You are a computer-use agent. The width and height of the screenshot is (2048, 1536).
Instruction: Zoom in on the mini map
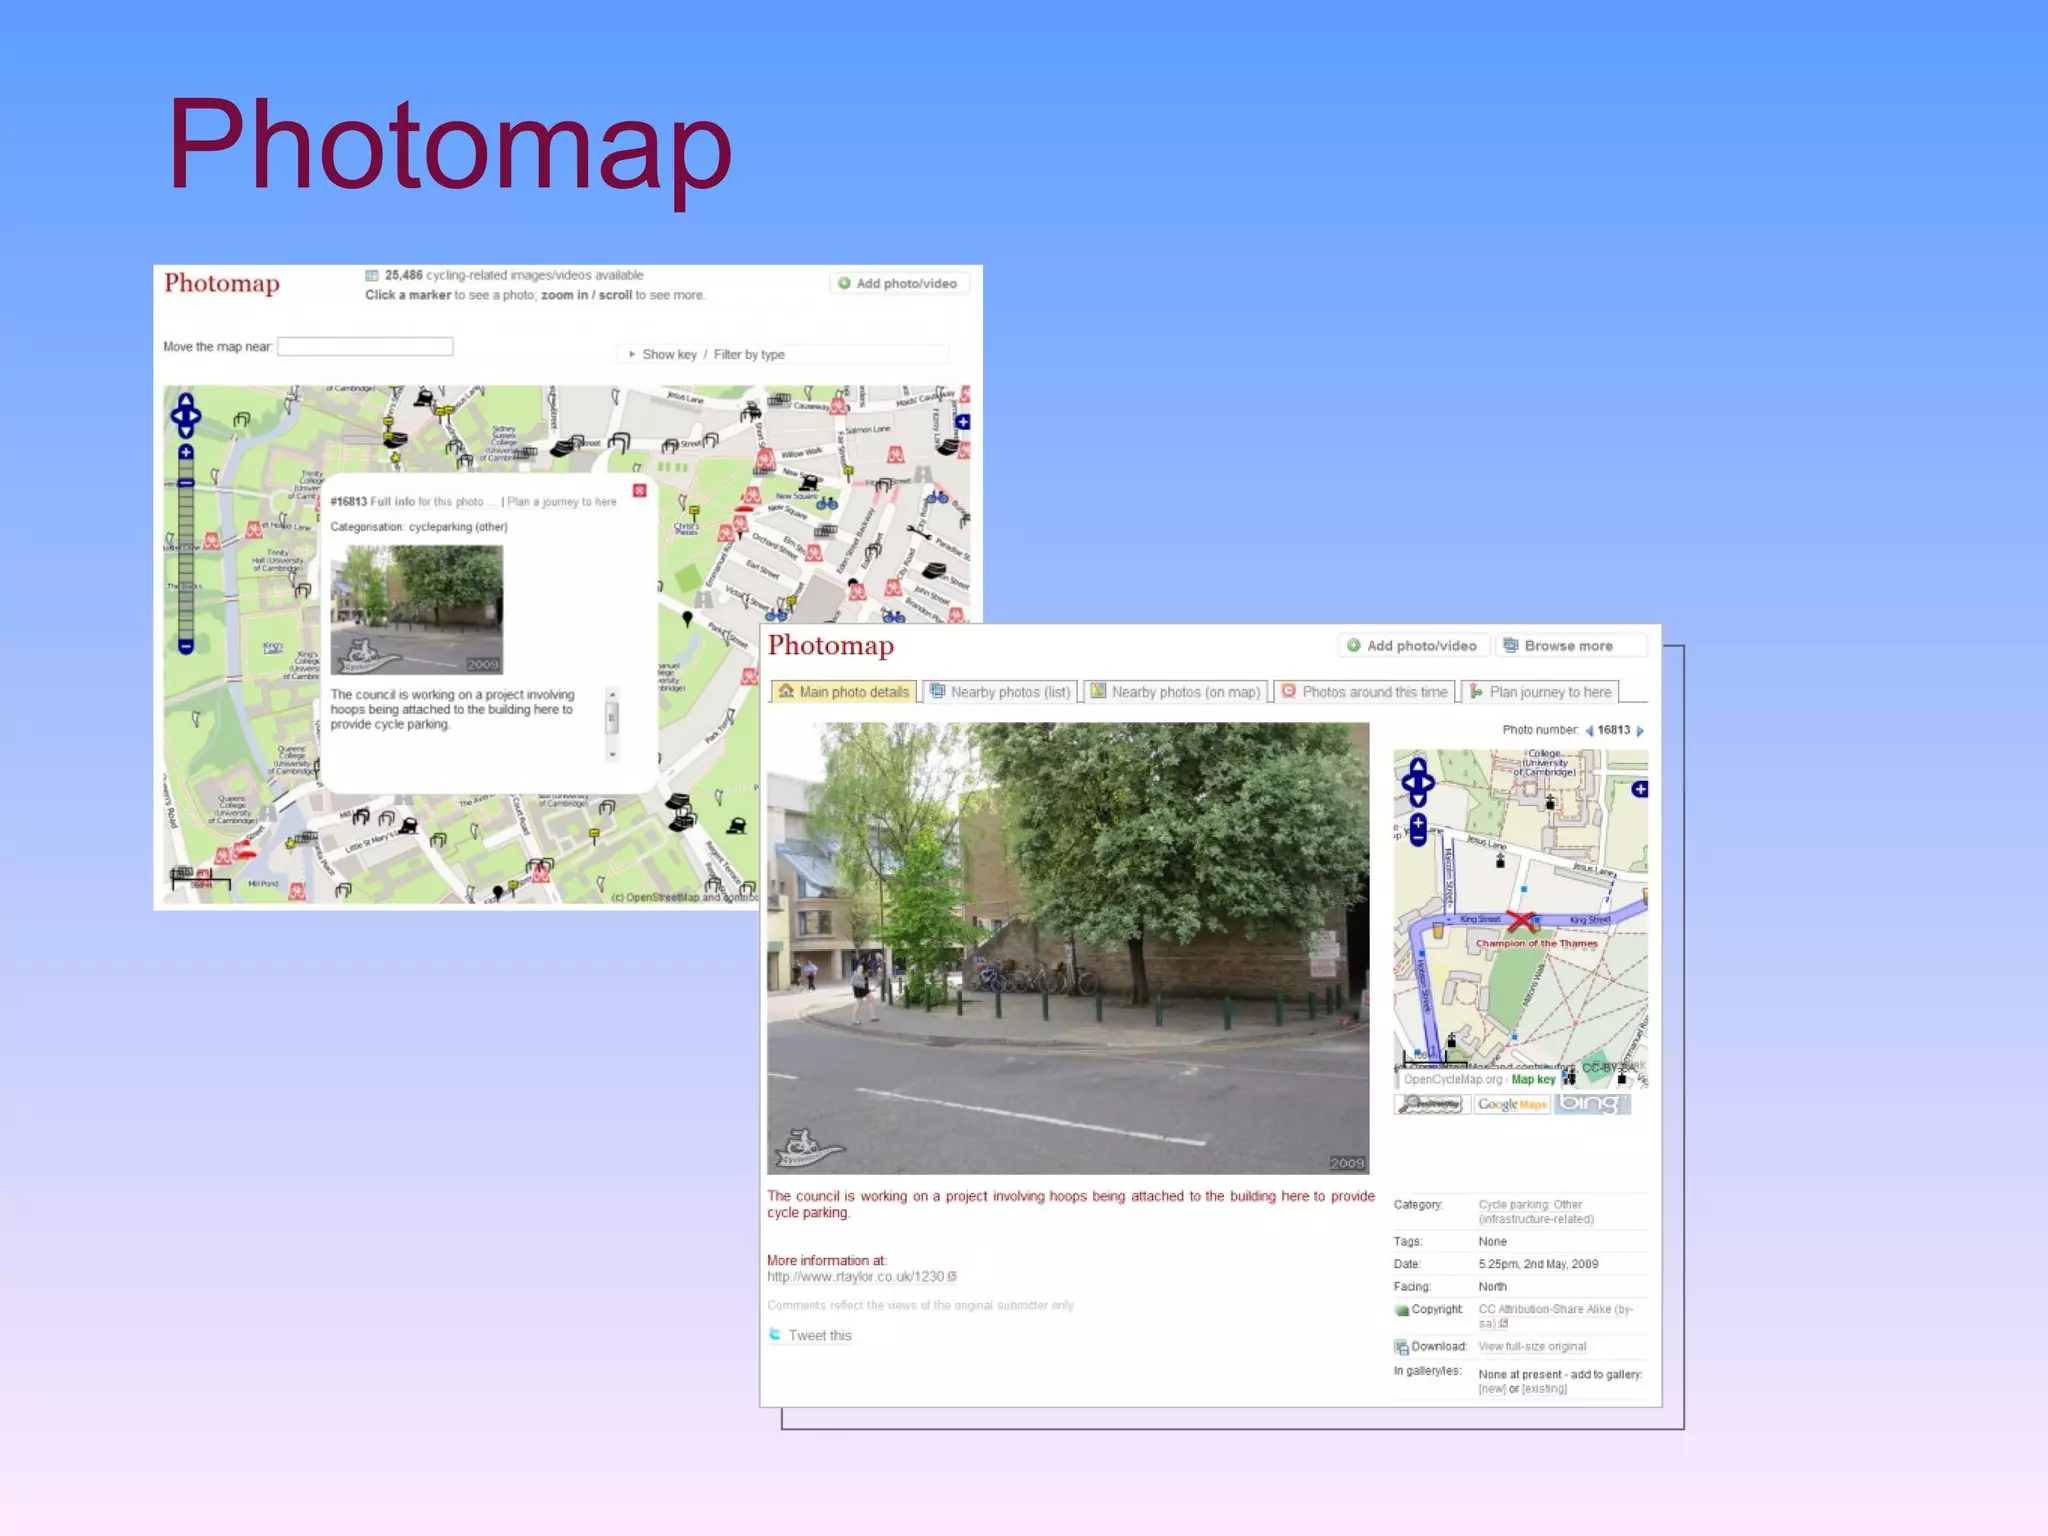click(1418, 822)
